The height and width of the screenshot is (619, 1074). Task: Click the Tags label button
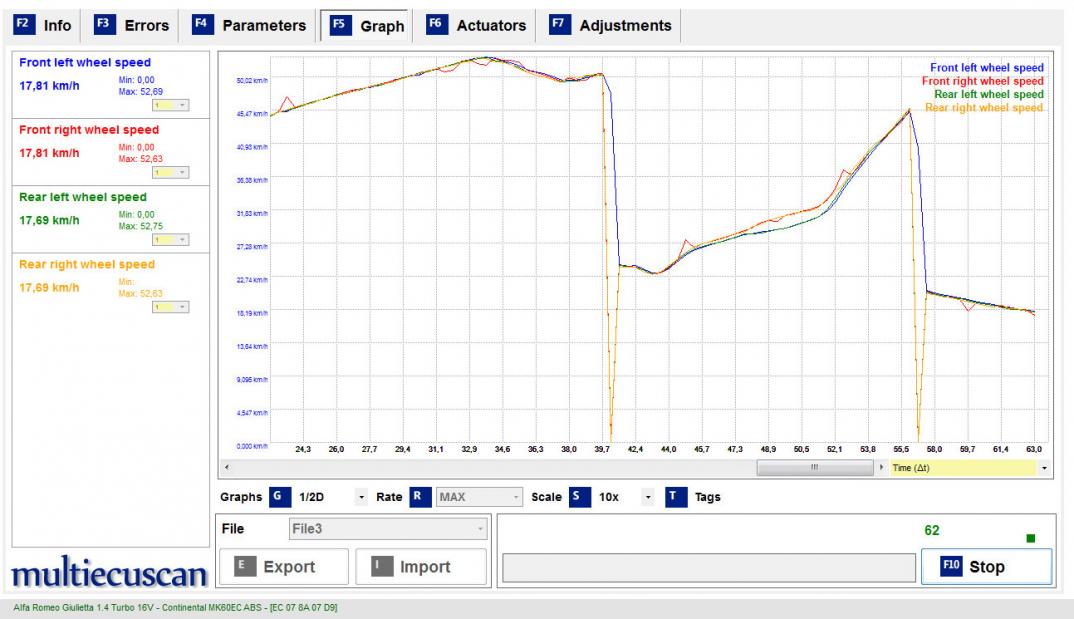708,497
